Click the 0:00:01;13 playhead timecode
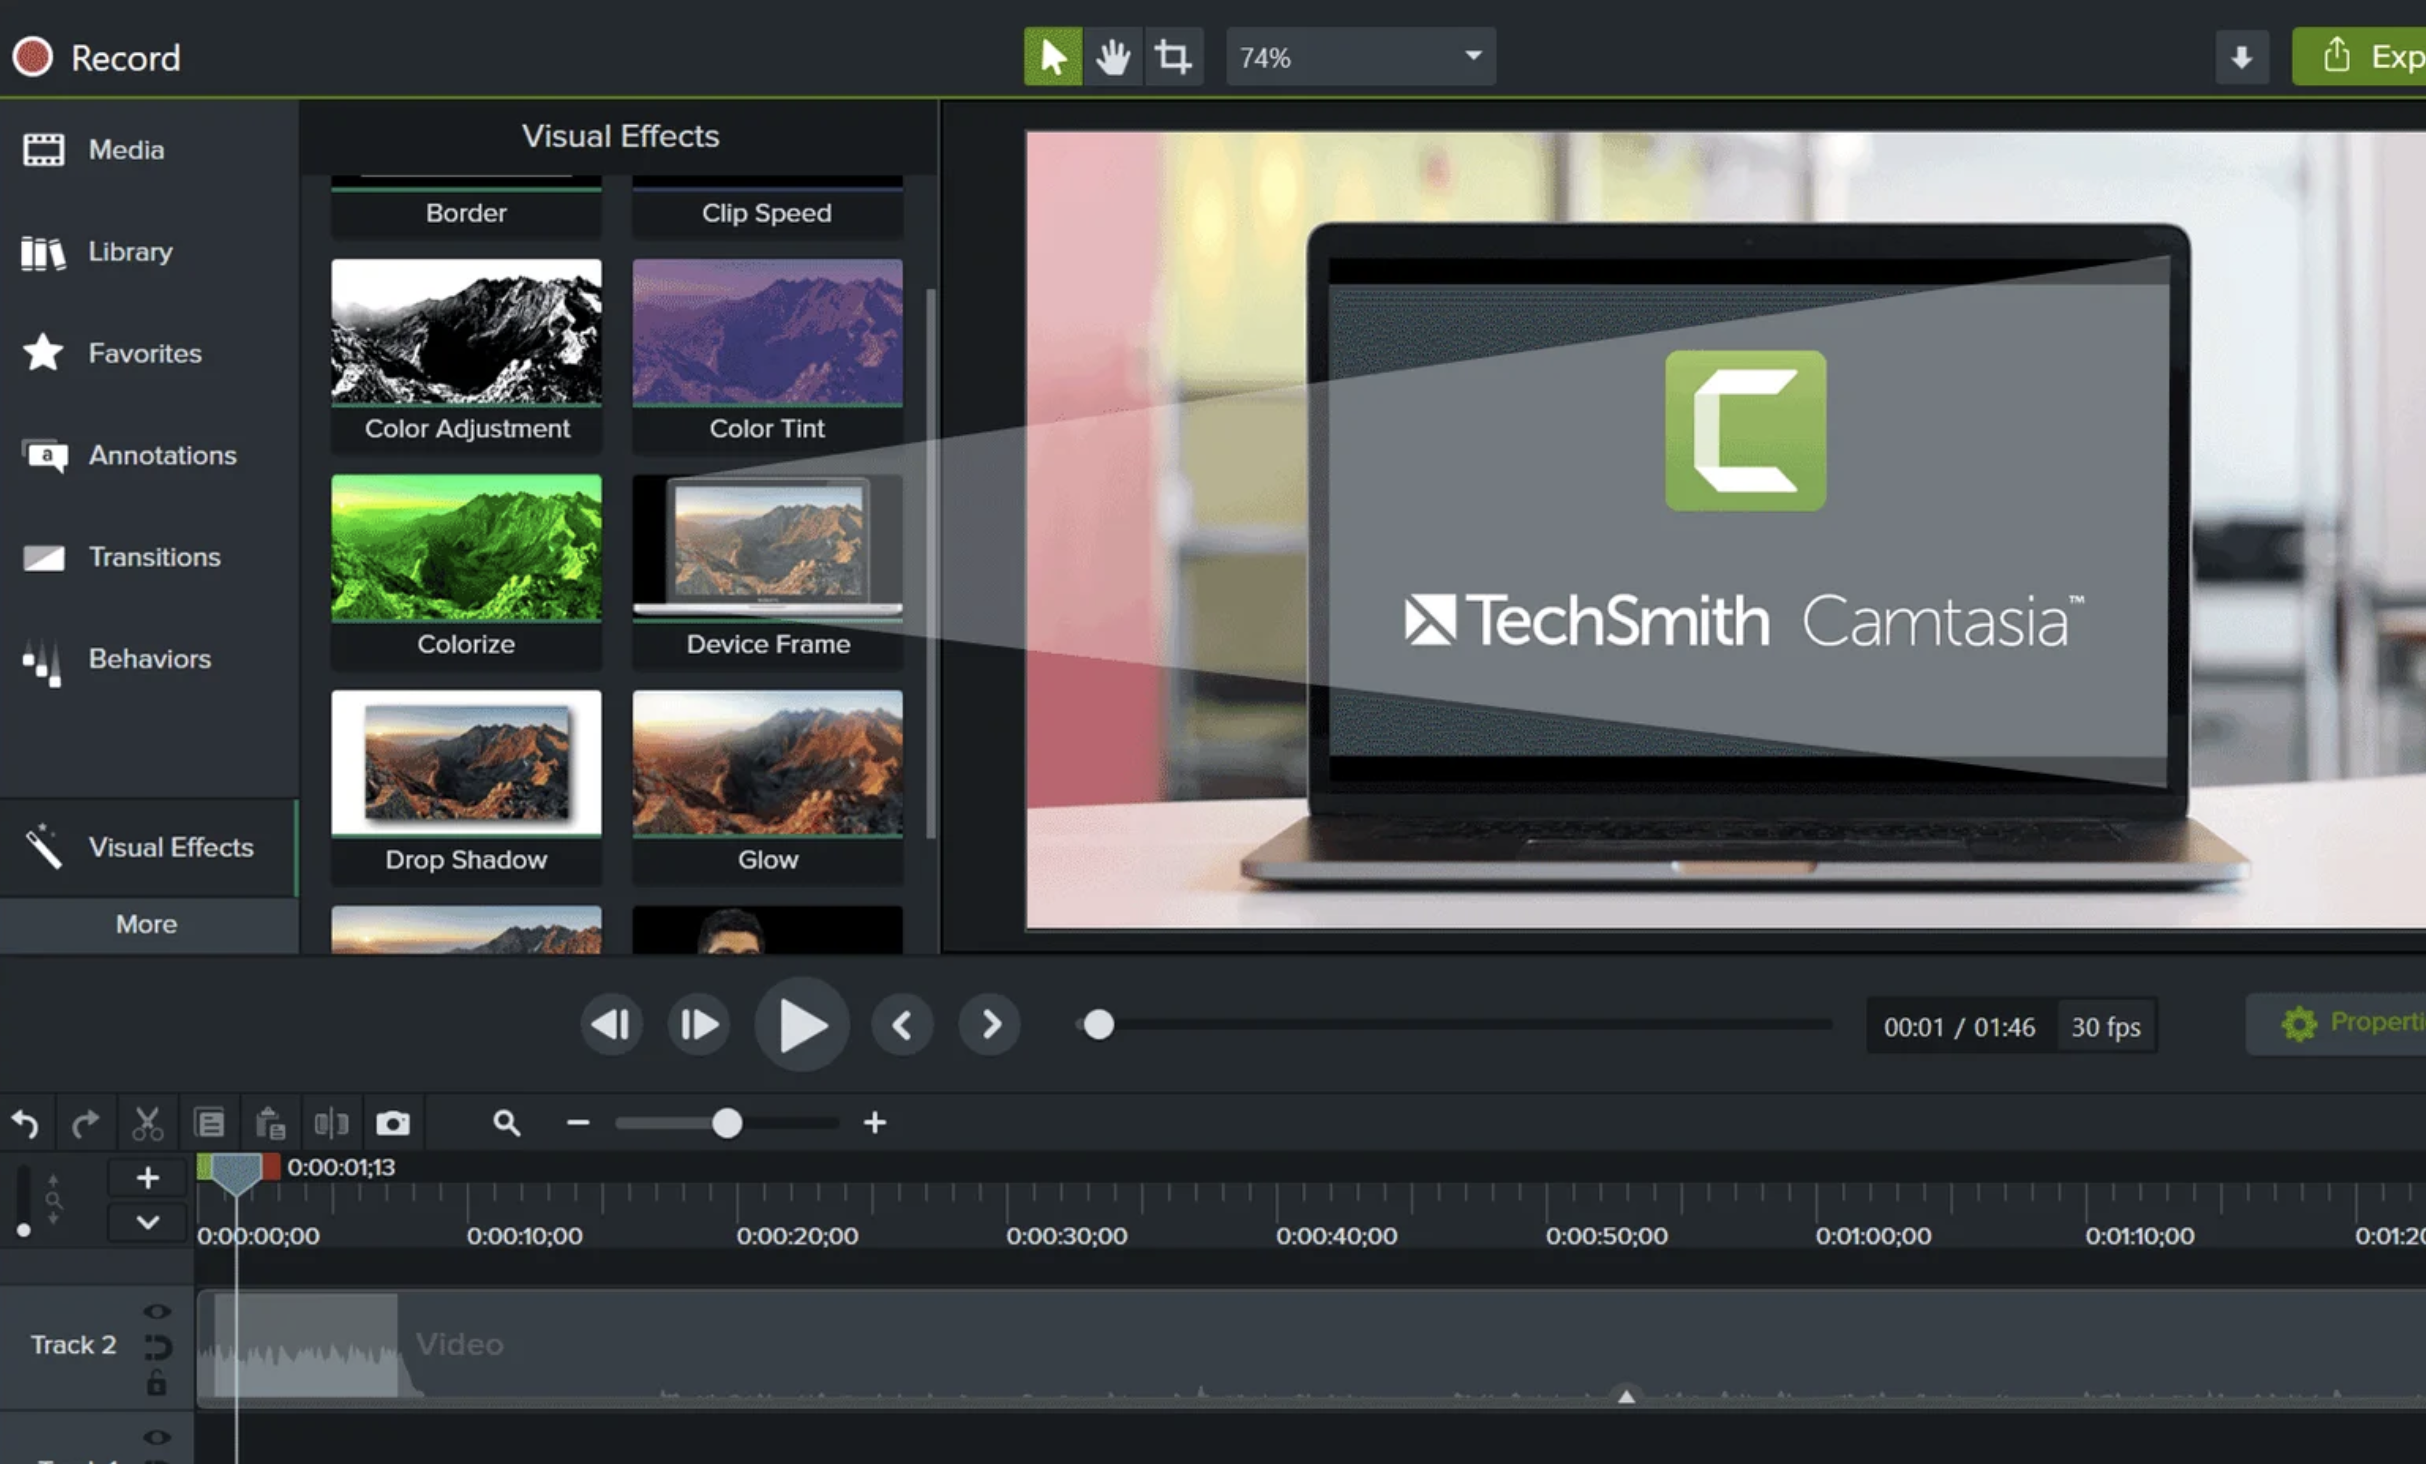This screenshot has height=1464, width=2426. (x=341, y=1167)
